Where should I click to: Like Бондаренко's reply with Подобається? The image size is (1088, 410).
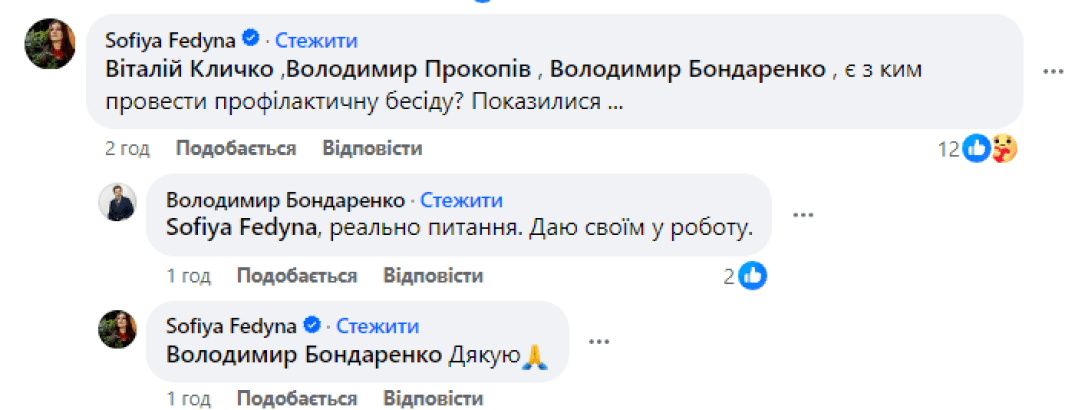point(297,276)
